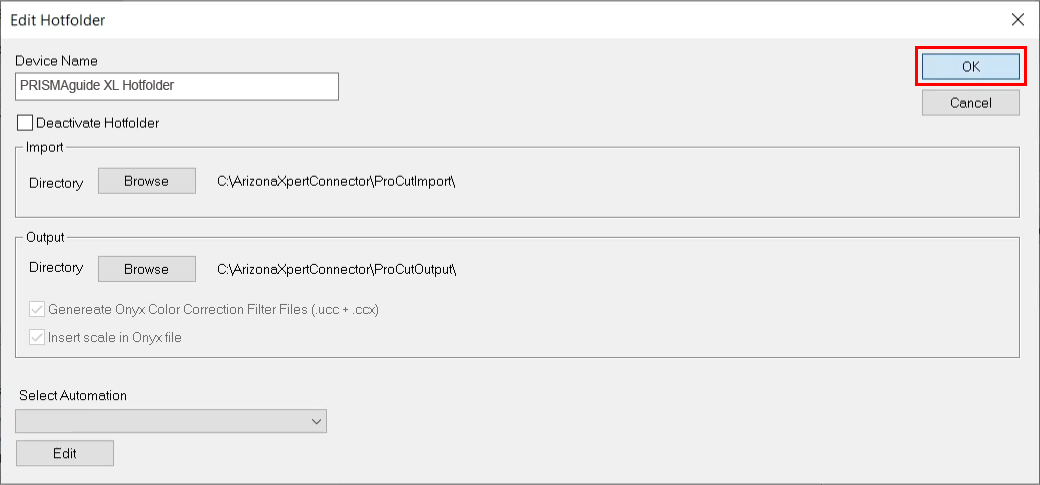Click the ProCutImport directory path text
The image size is (1040, 485).
[337, 182]
